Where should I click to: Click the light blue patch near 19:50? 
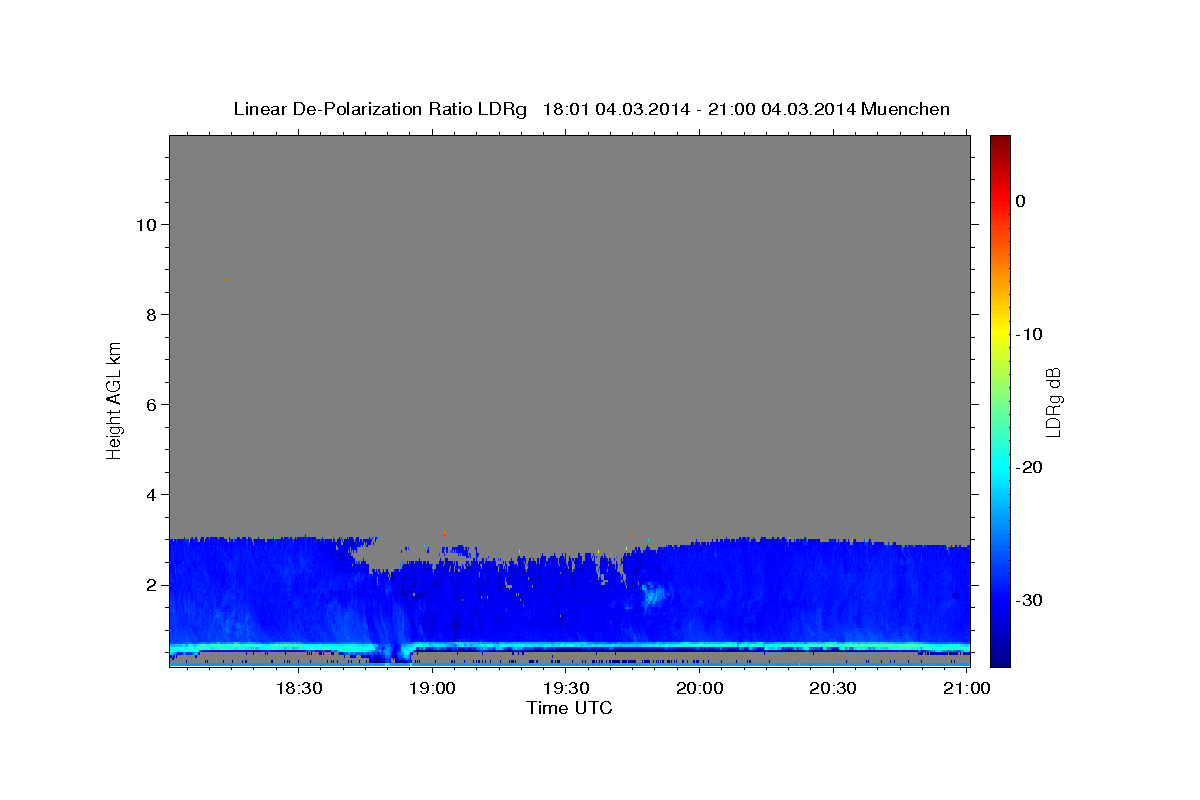(x=652, y=594)
